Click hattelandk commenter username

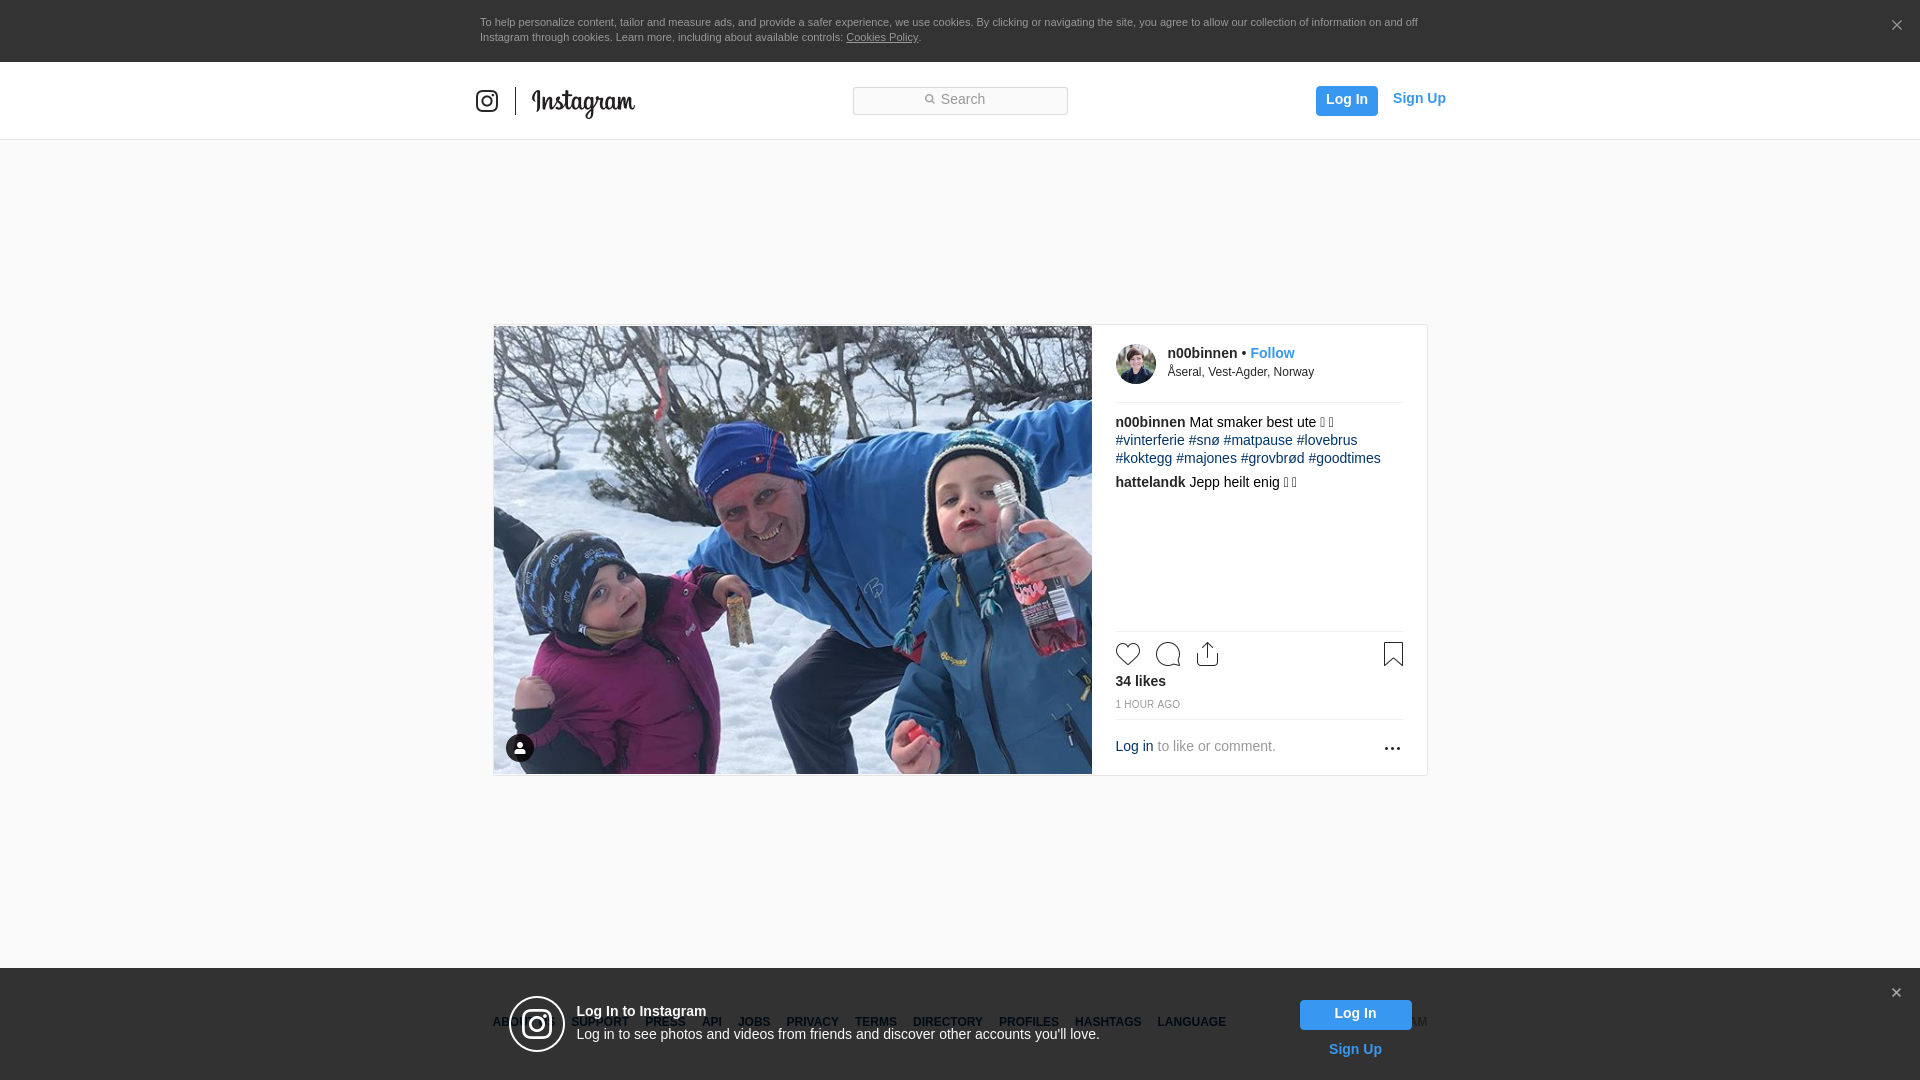point(1150,482)
